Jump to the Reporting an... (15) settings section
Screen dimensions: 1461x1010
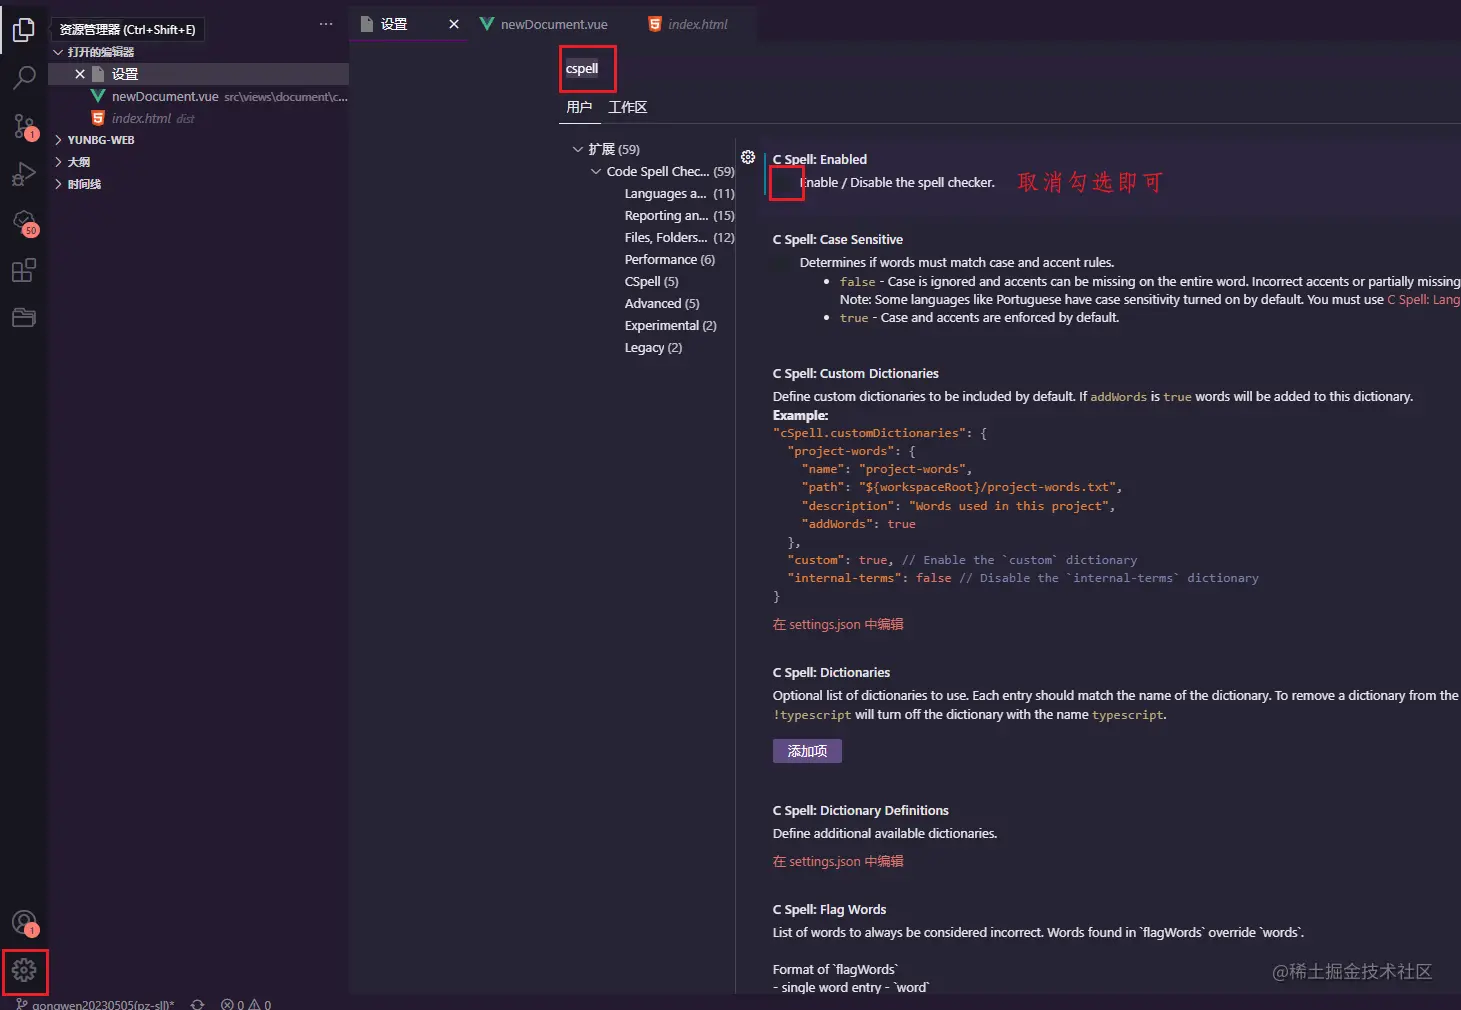point(679,215)
